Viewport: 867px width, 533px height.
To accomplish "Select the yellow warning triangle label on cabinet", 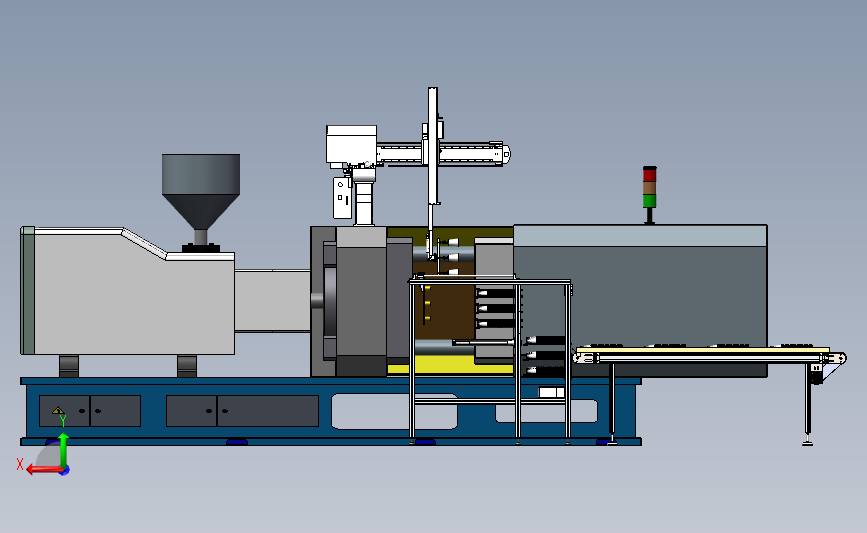I will coord(58,410).
